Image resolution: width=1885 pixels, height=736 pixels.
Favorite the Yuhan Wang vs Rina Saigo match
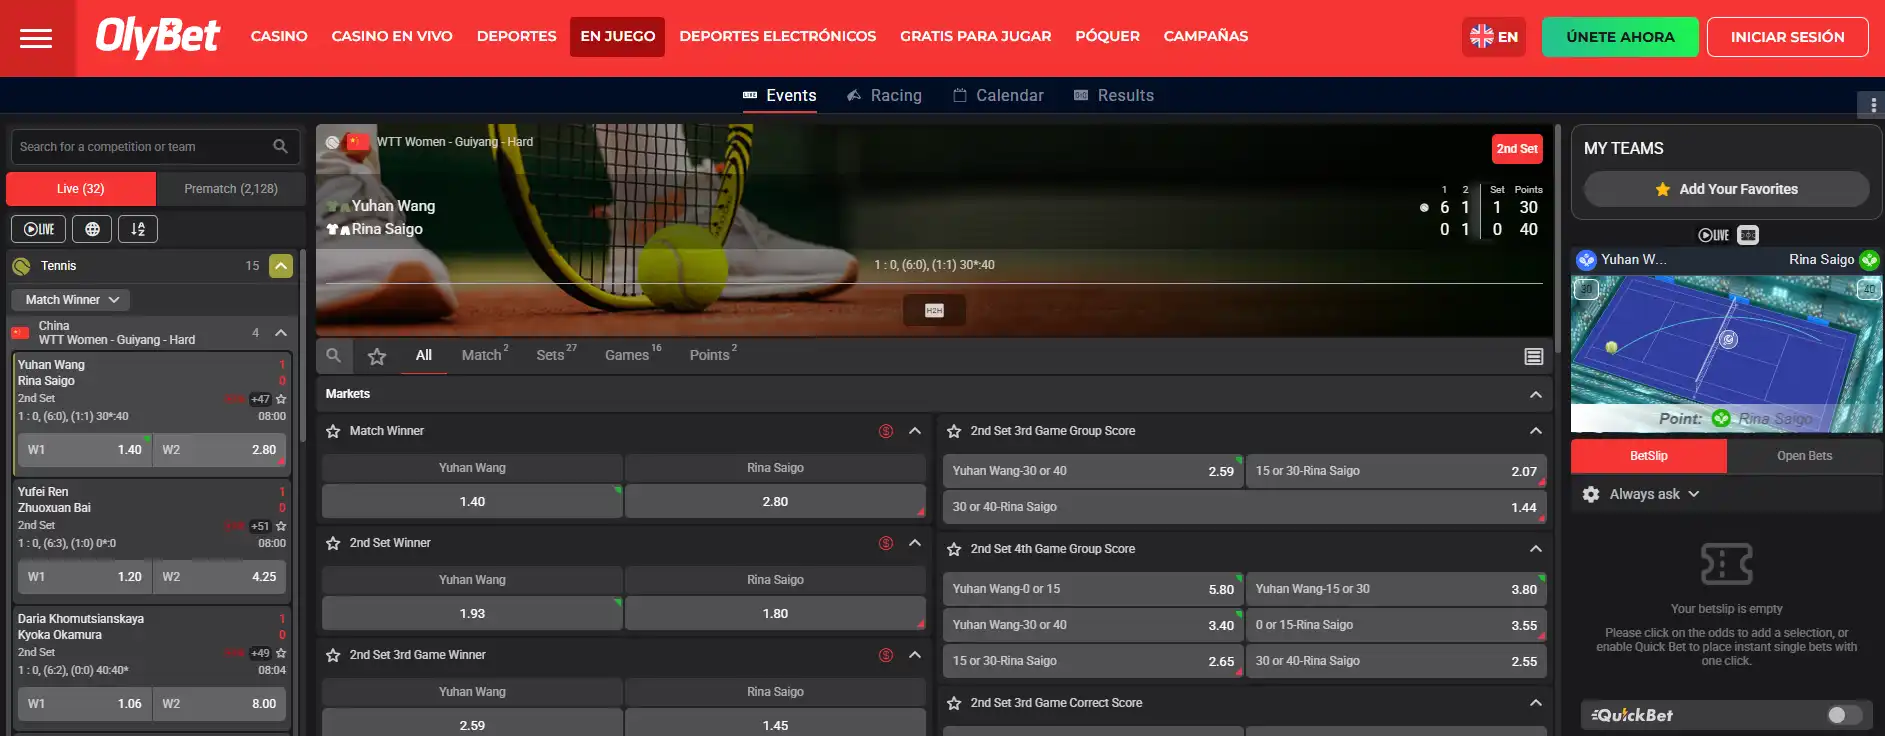click(281, 399)
